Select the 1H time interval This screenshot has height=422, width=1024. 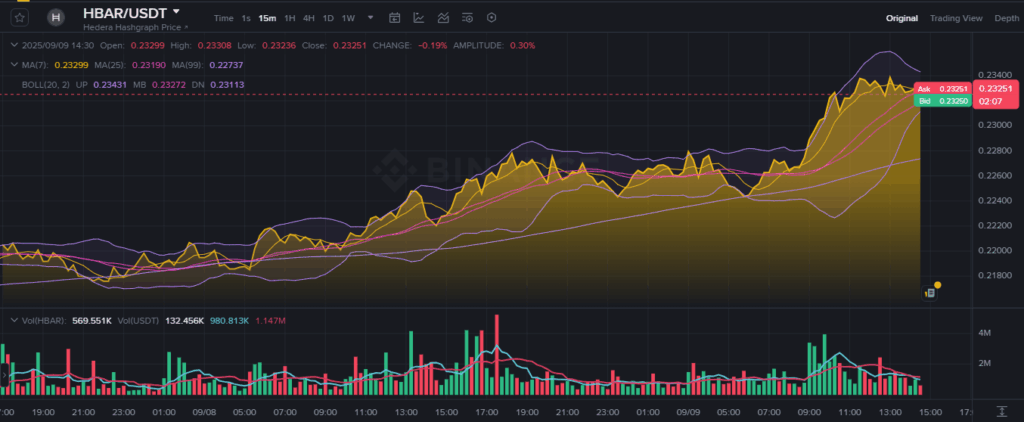click(289, 18)
